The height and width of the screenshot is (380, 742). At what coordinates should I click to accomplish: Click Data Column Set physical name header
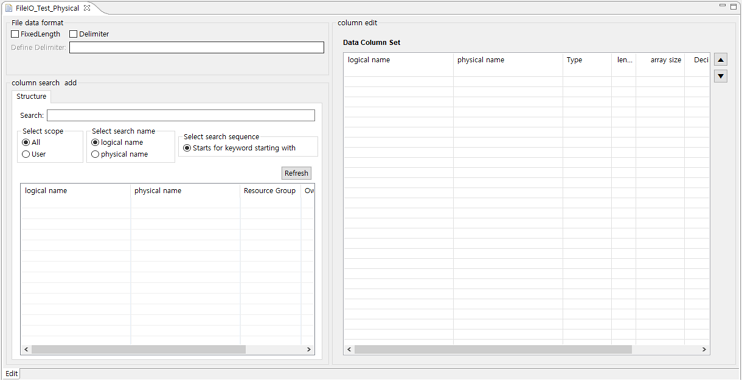[x=508, y=60]
